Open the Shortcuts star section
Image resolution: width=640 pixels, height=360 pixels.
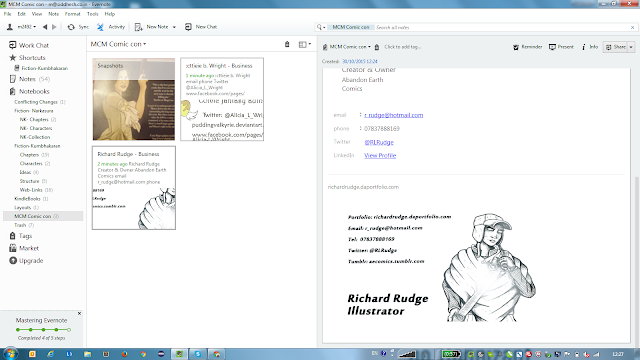[27, 58]
